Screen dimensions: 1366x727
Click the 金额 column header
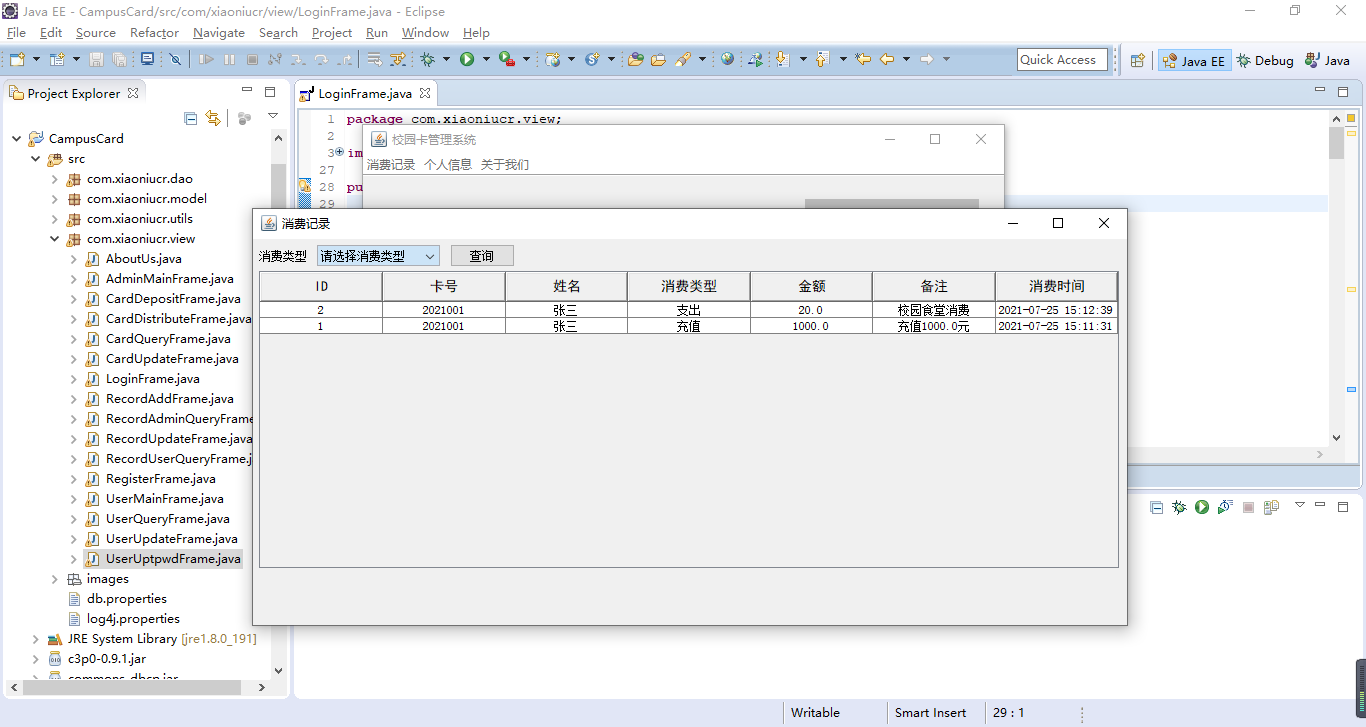coord(811,286)
